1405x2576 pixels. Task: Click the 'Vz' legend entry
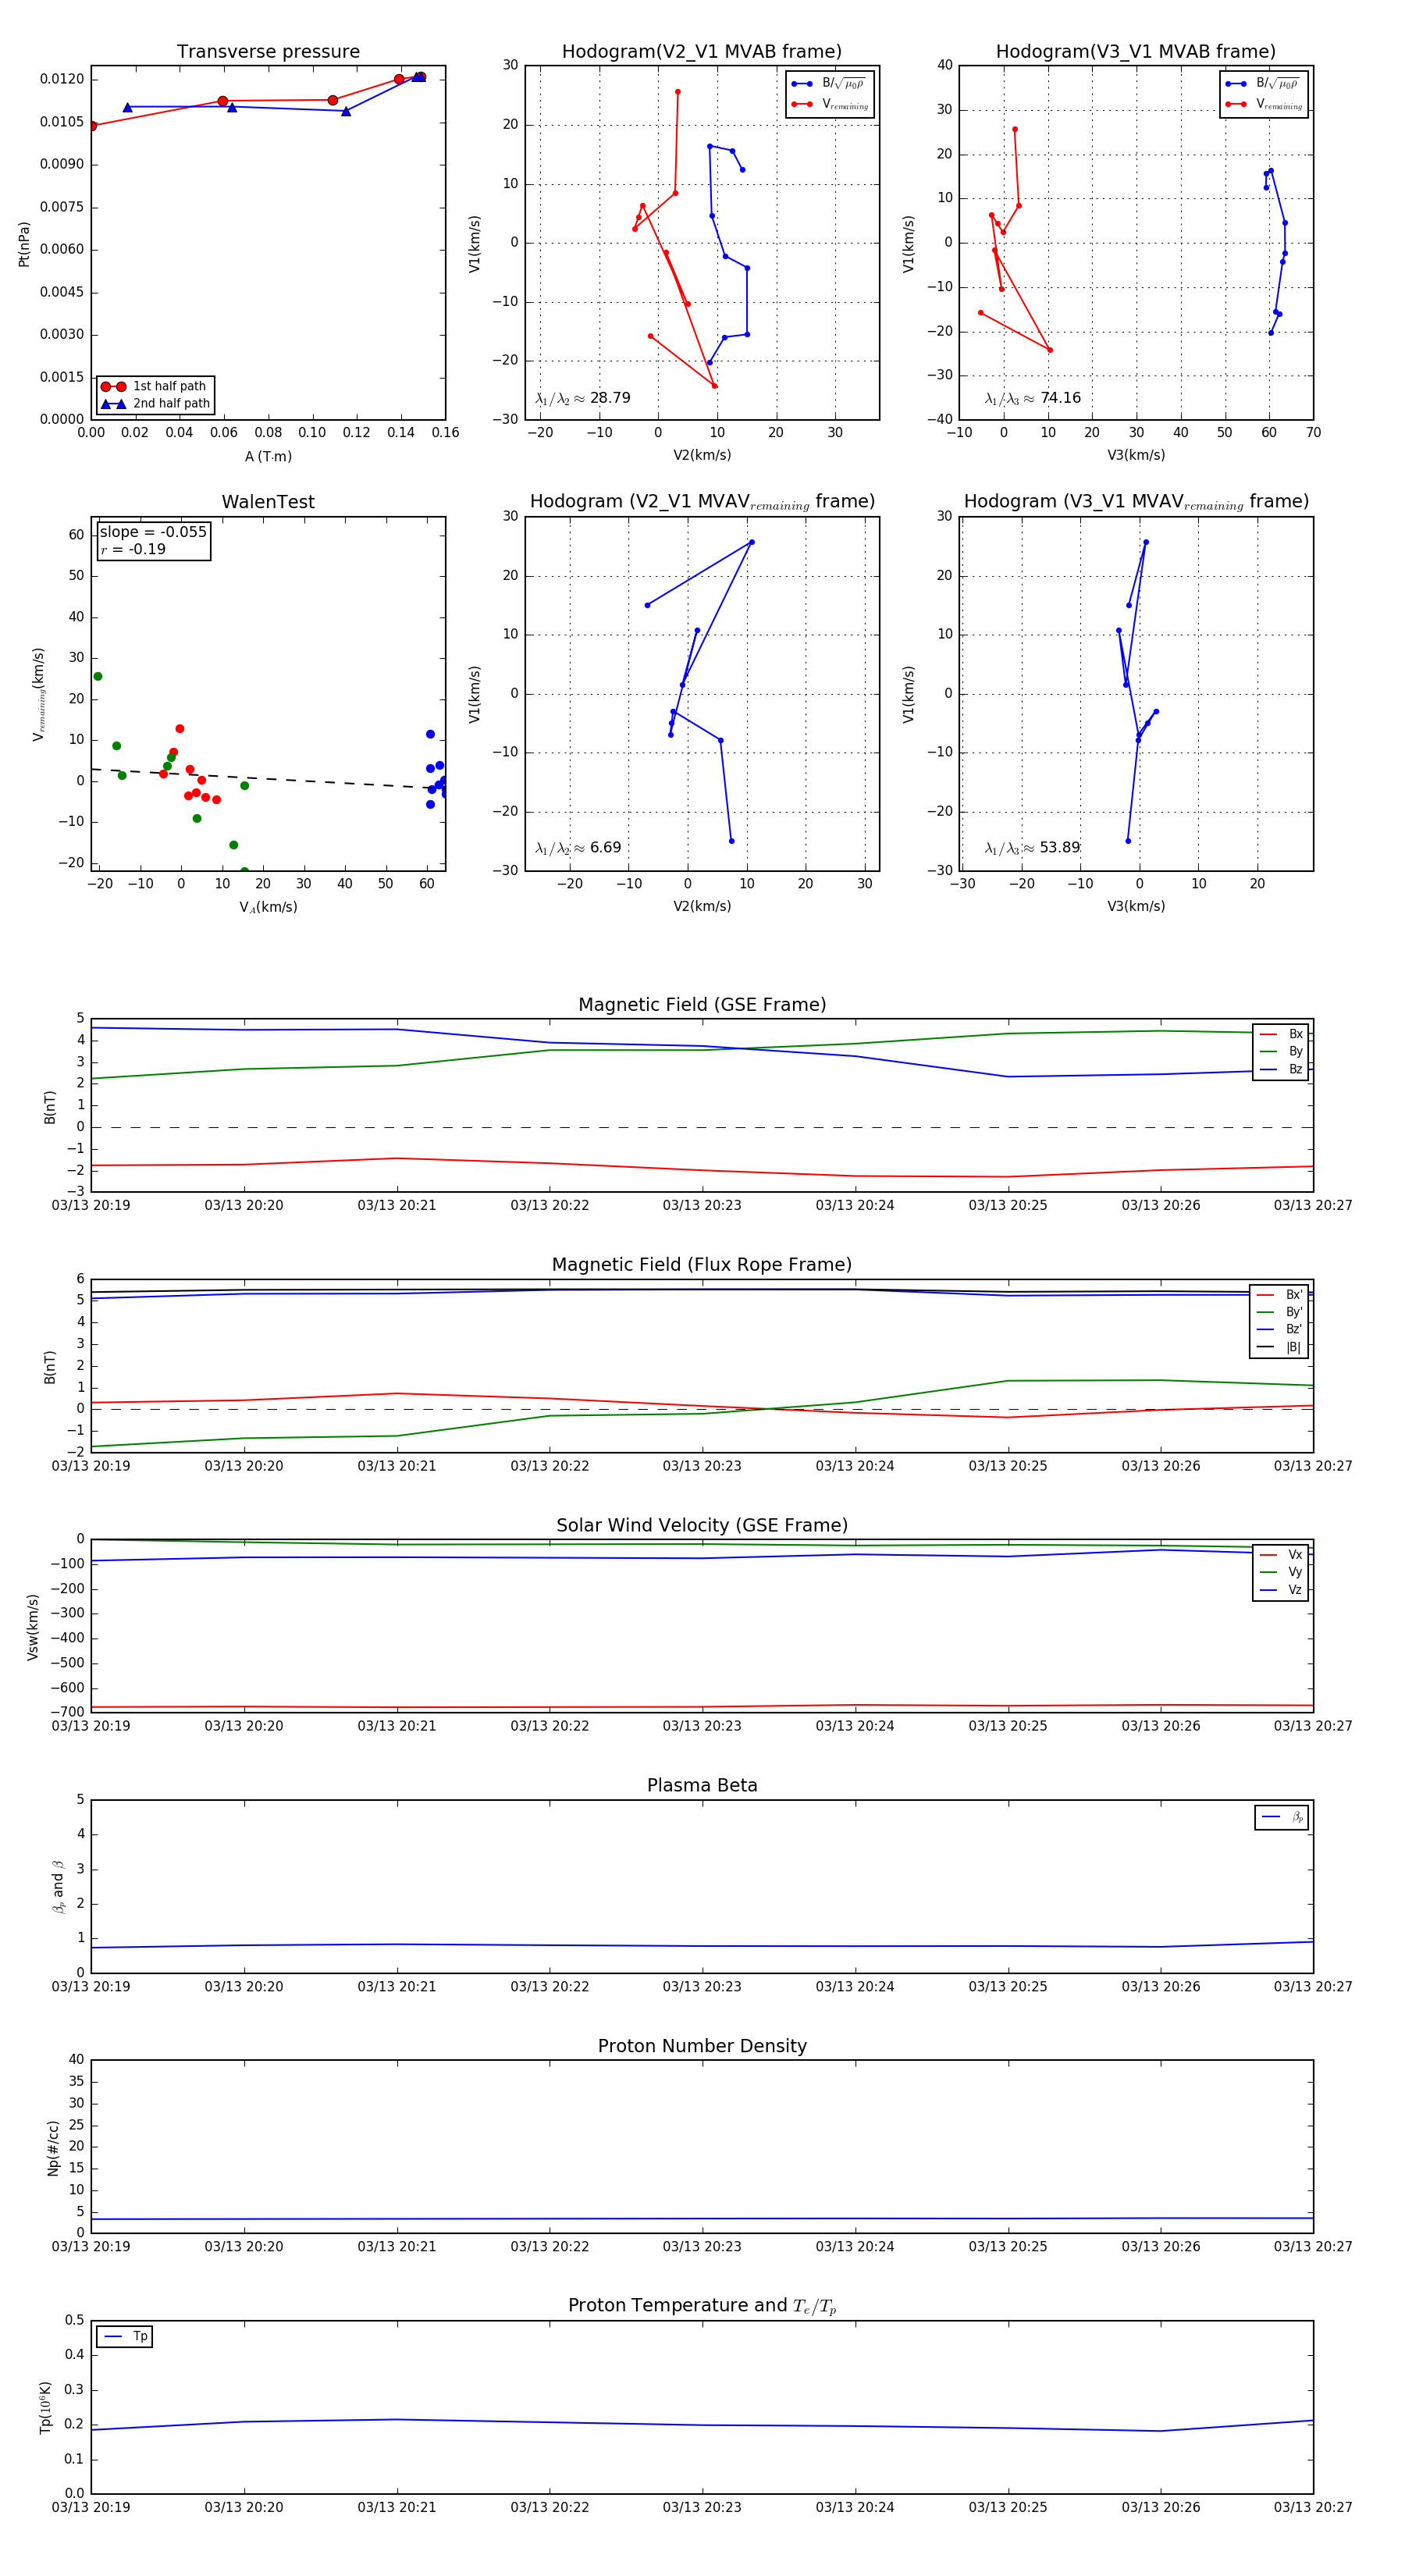[x=1281, y=1590]
